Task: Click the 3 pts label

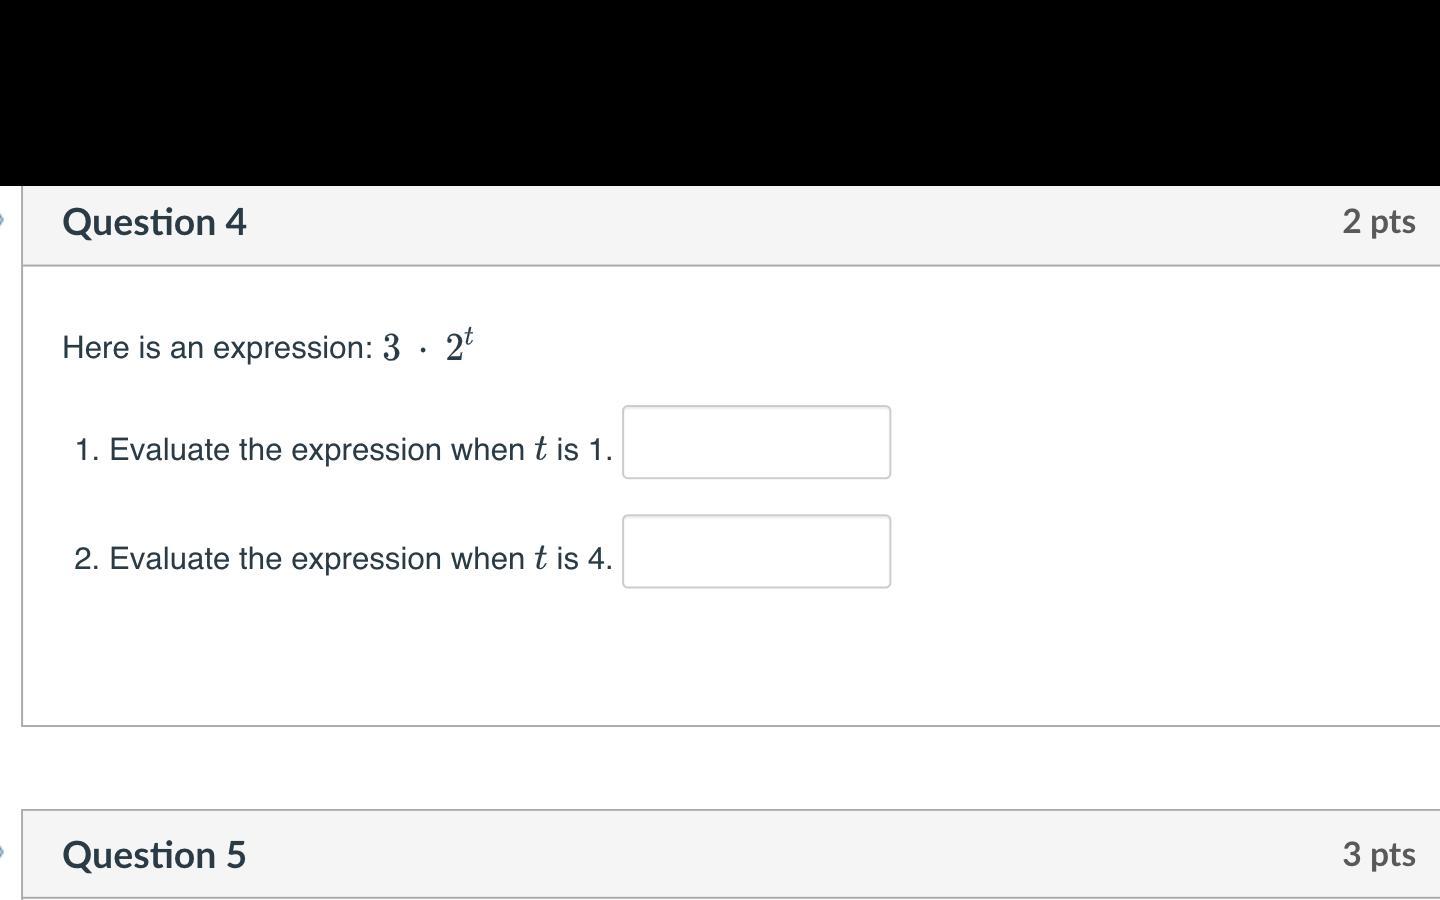Action: [1378, 854]
